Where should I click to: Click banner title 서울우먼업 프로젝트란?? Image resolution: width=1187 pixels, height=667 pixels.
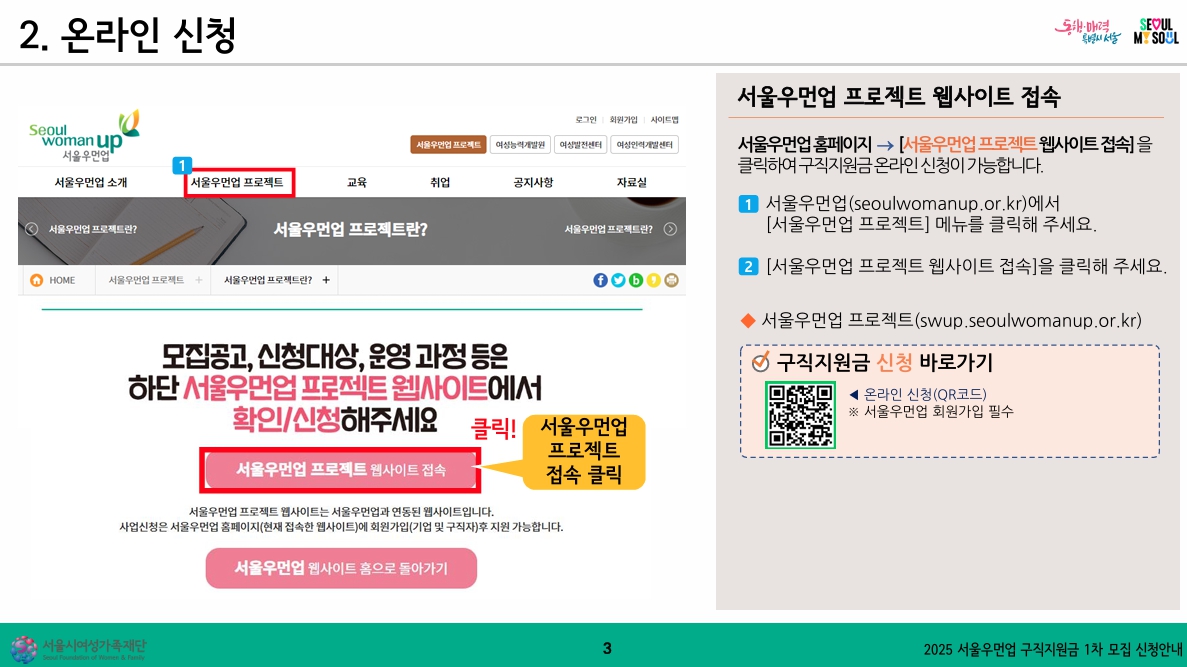click(350, 229)
